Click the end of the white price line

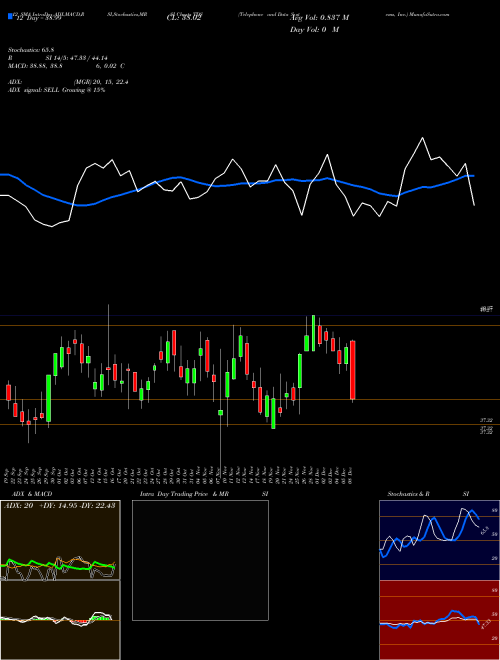[474, 205]
